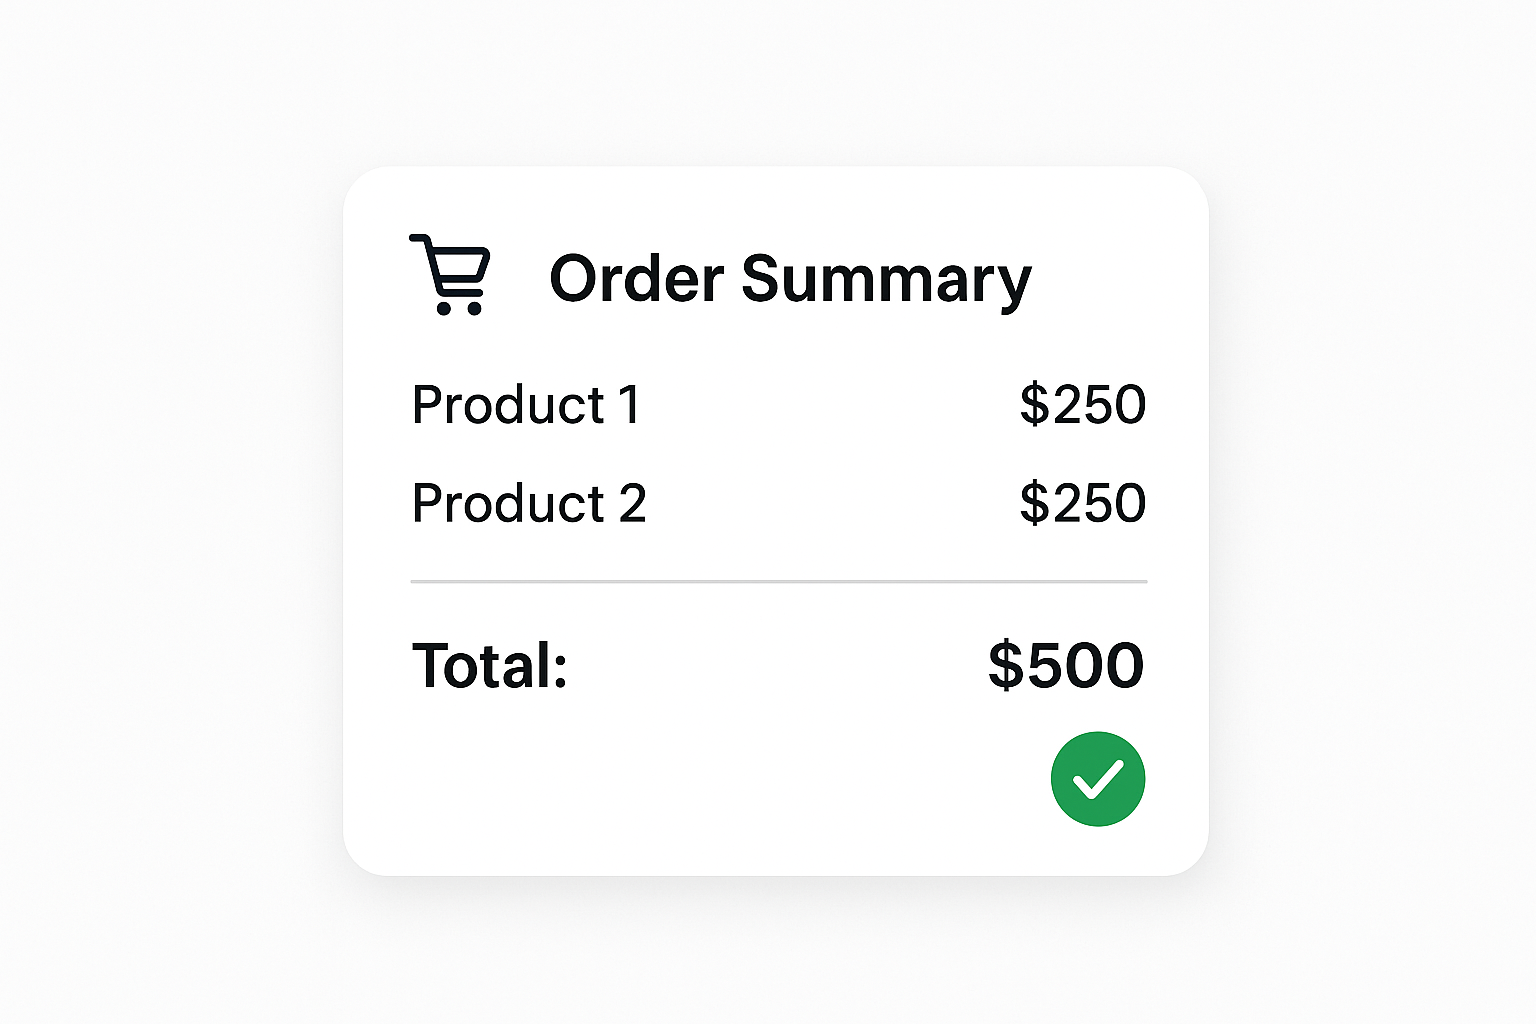Click the green checkmark circle
Viewport: 1536px width, 1024px height.
1097,779
